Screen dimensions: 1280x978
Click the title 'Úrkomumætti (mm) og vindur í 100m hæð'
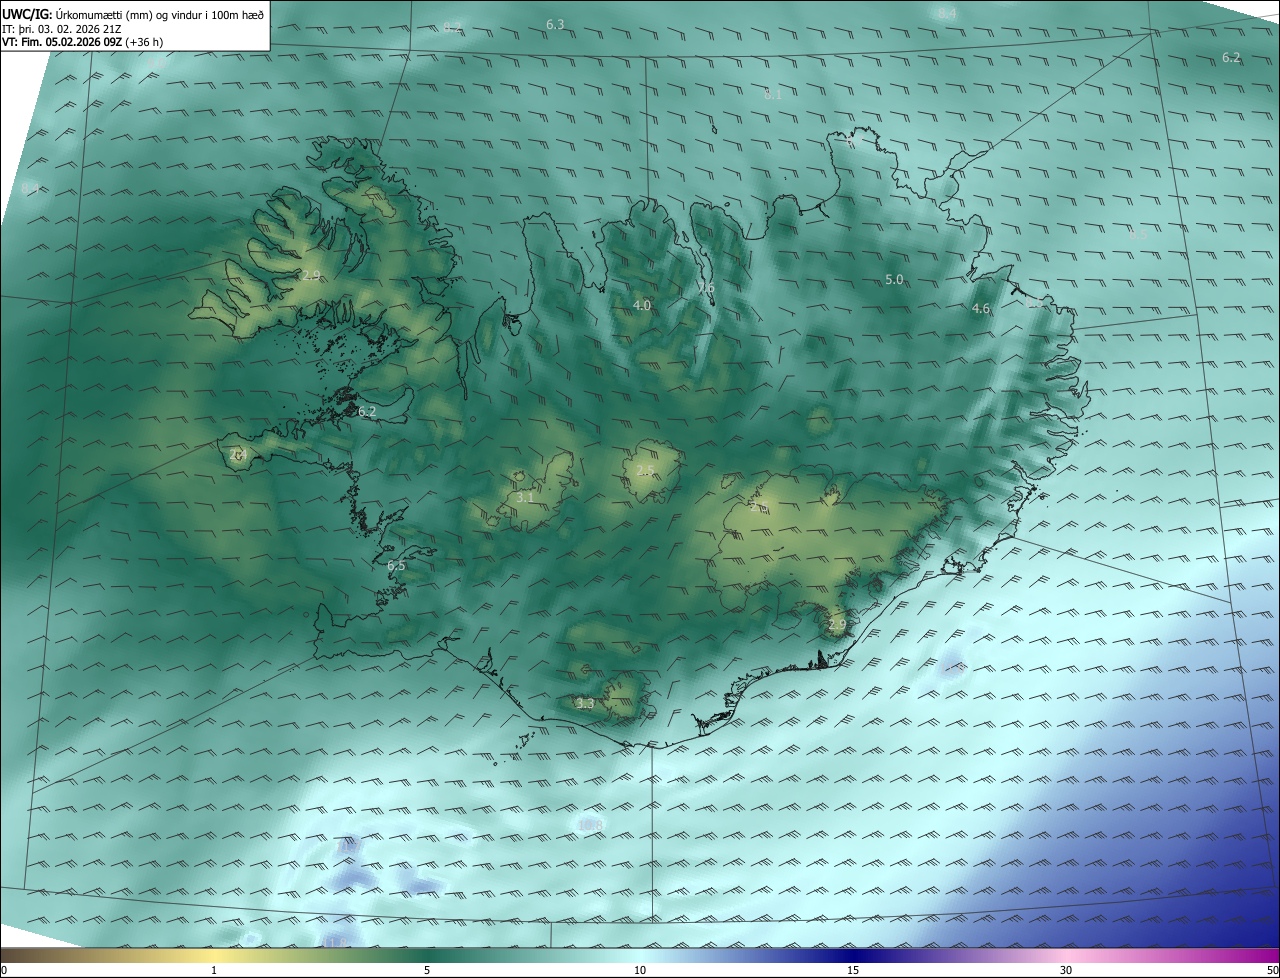click(160, 13)
